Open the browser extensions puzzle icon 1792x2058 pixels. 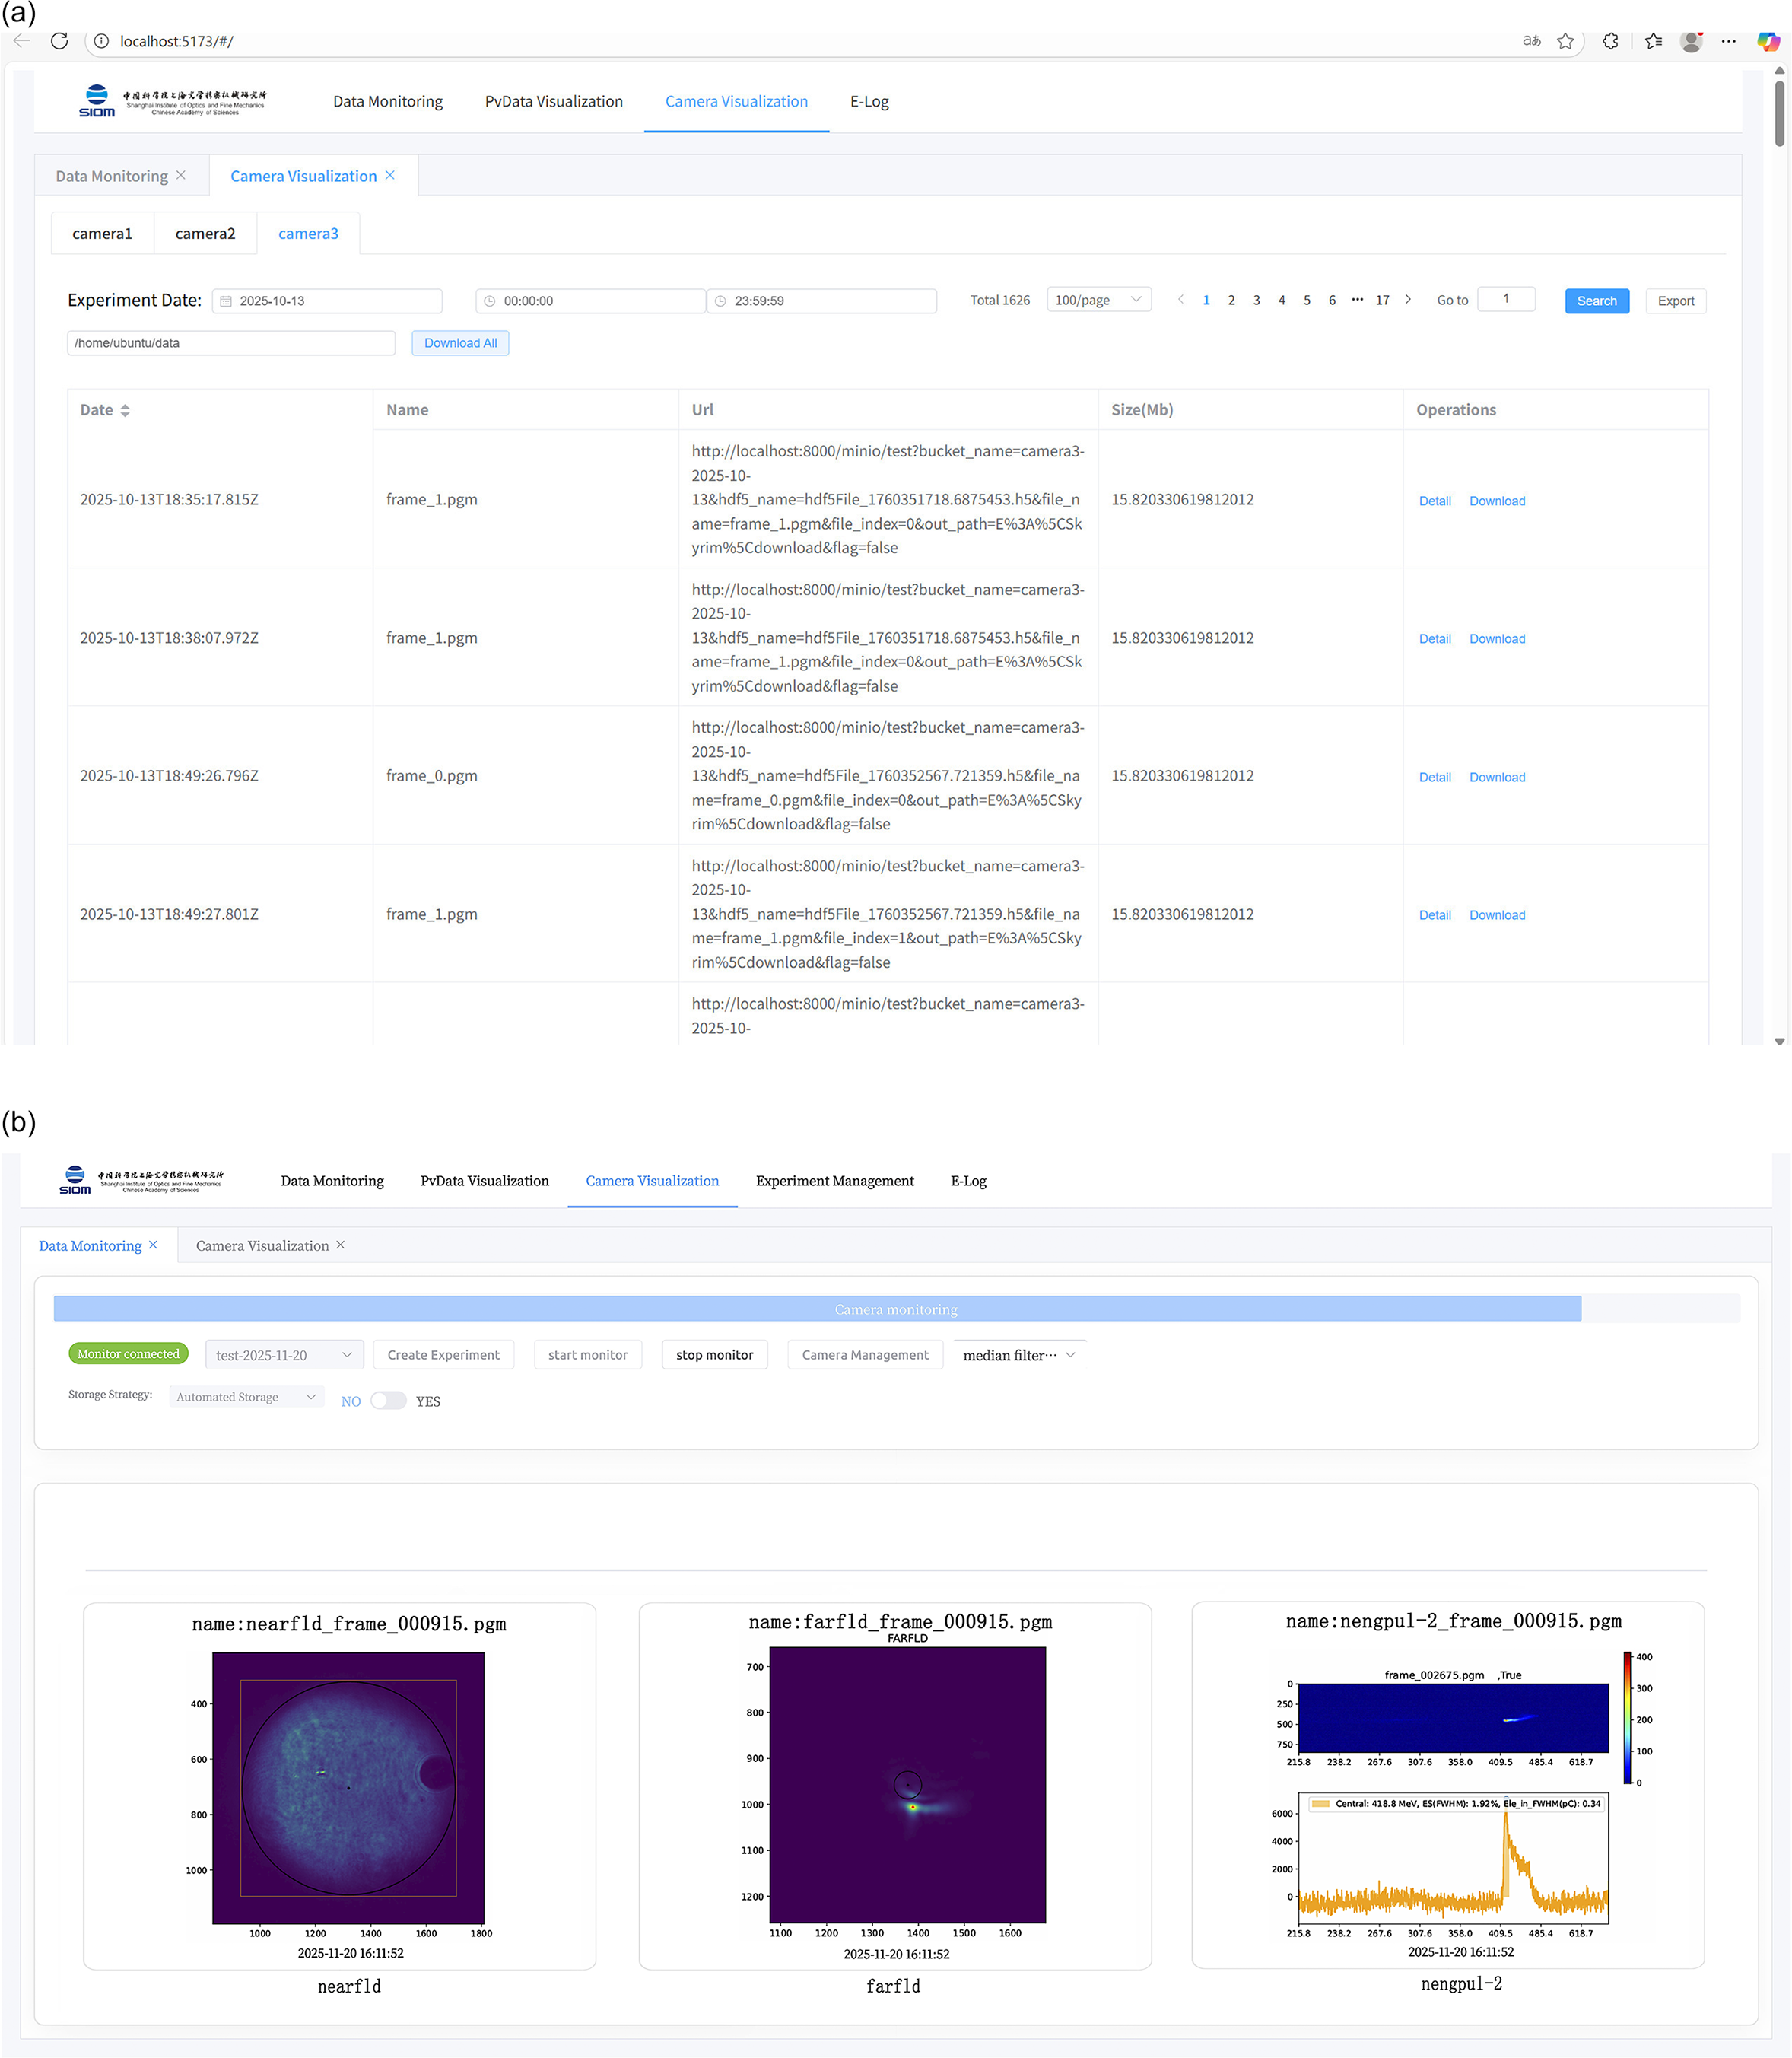1610,41
